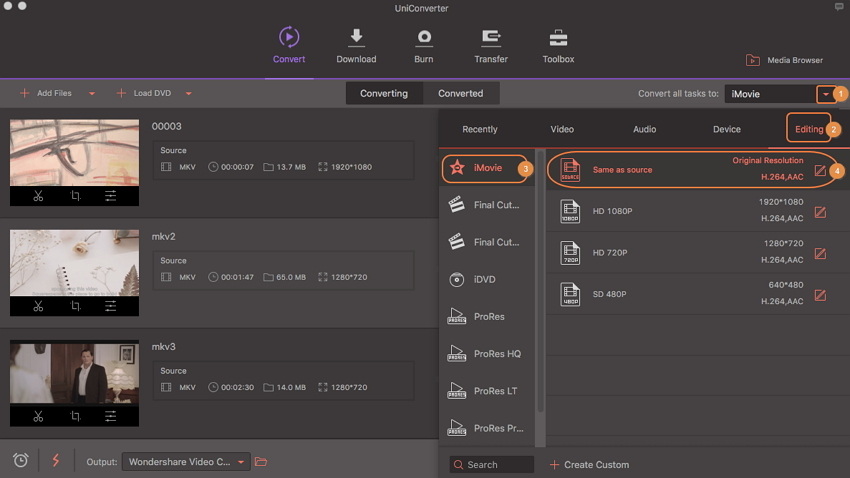The width and height of the screenshot is (850, 478).
Task: Expand the Load DVD dropdown arrow
Action: tap(188, 94)
